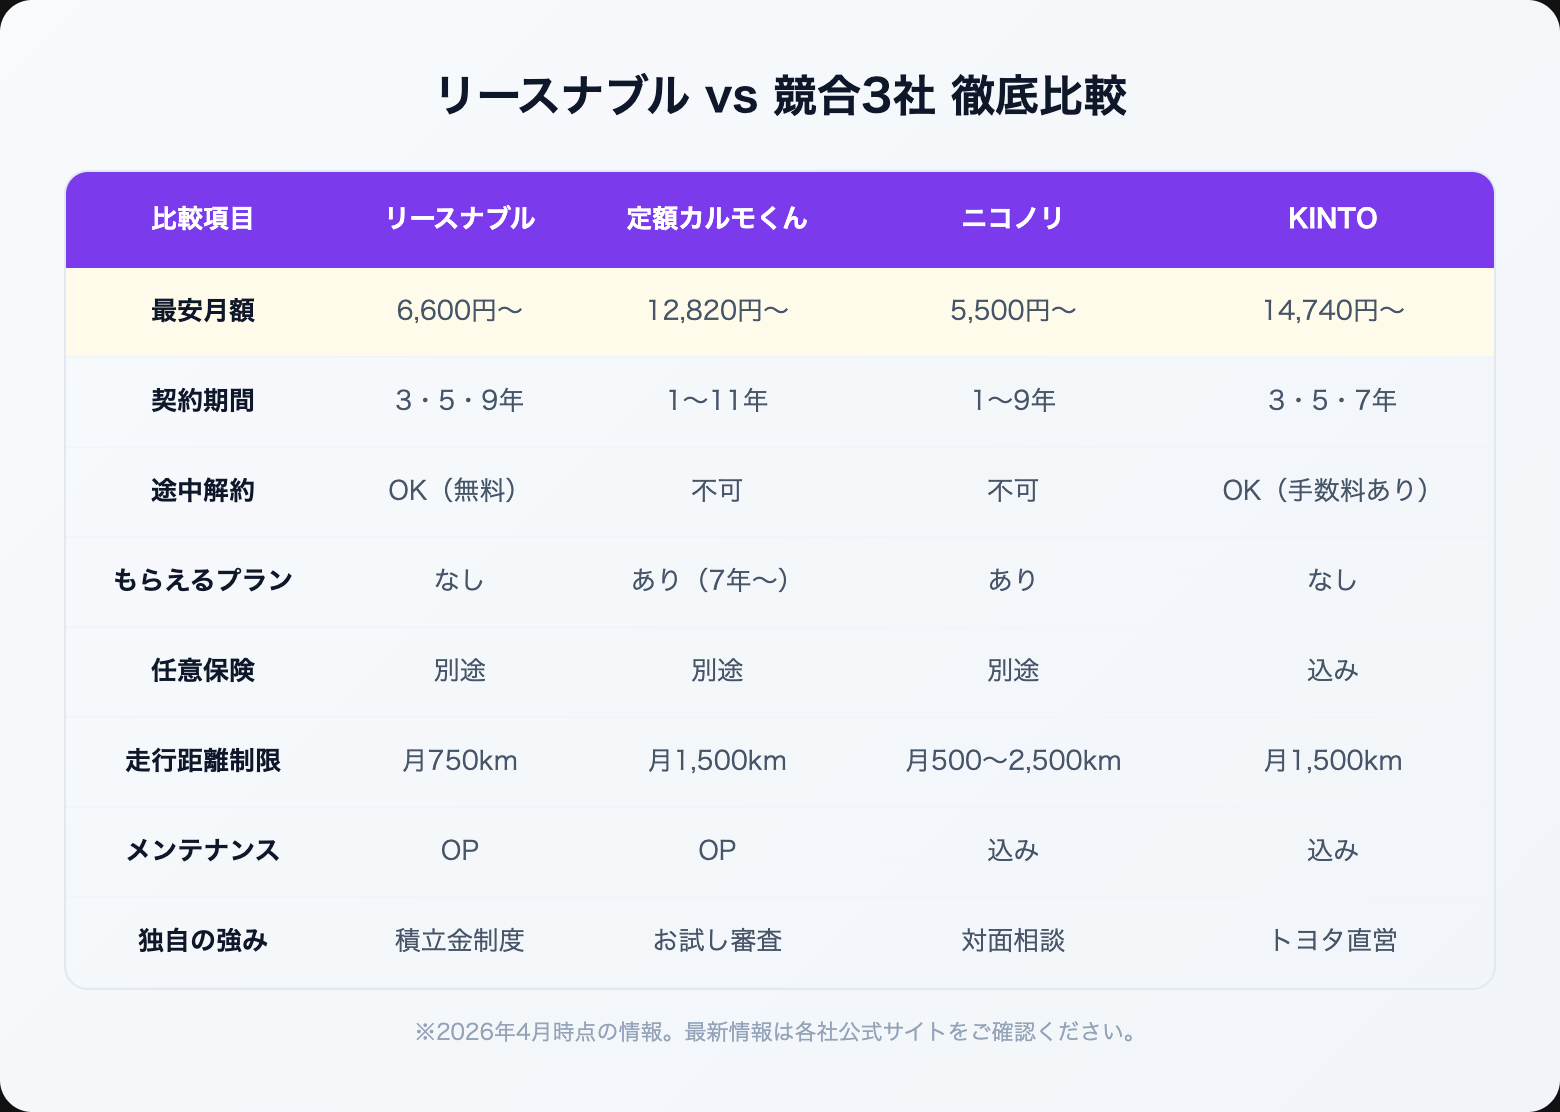Click the もらえるプラン row label
This screenshot has height=1112, width=1560.
(203, 581)
